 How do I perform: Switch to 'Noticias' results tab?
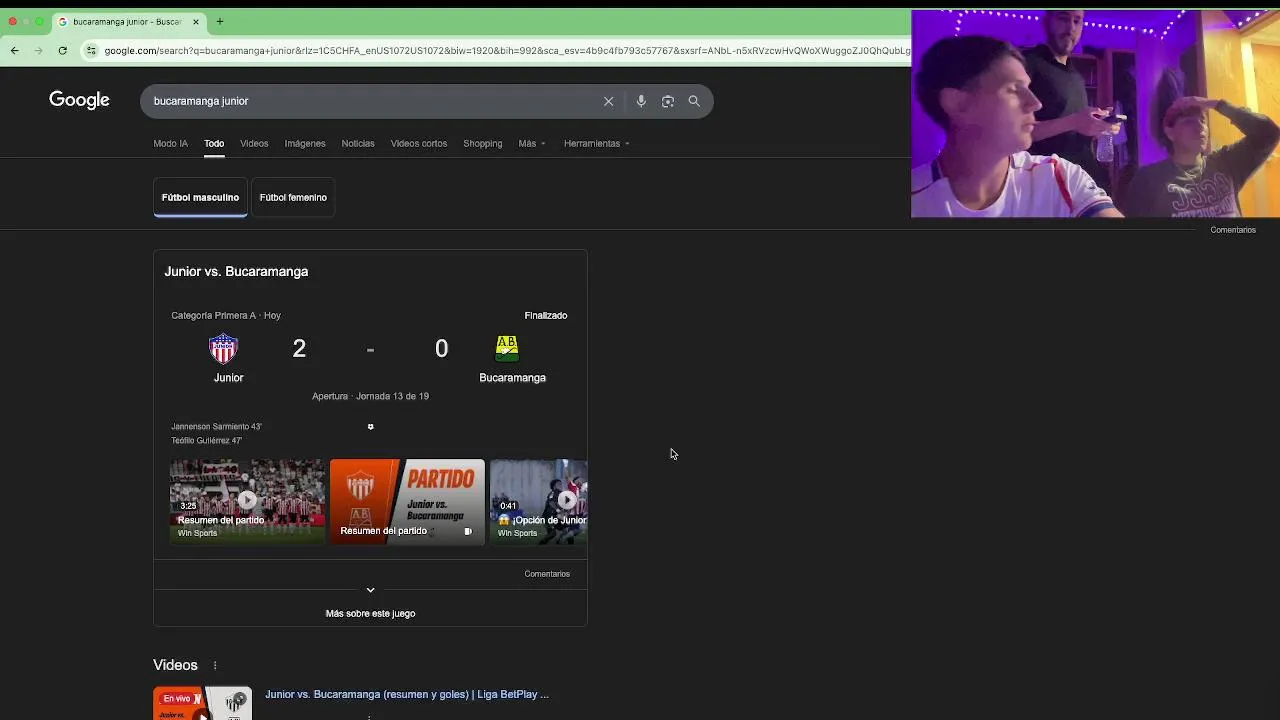pos(358,143)
